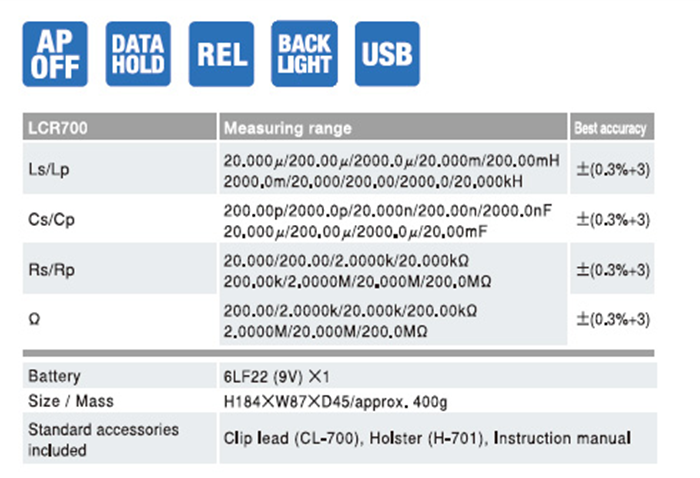
Task: Click the USB feature icon
Action: pos(388,54)
